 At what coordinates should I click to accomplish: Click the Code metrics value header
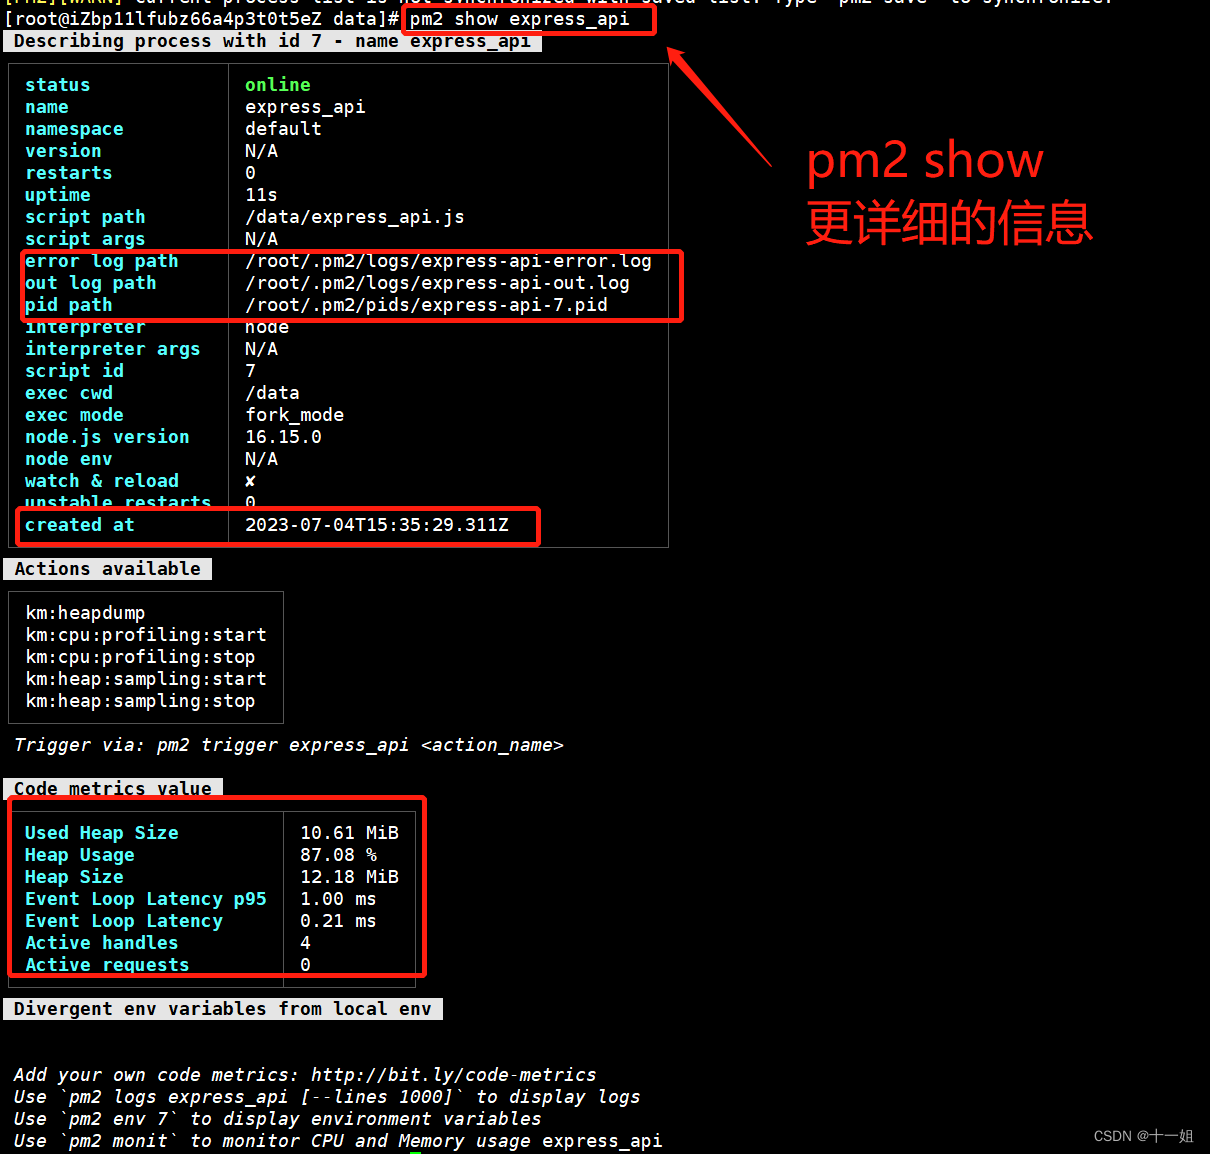coord(112,788)
